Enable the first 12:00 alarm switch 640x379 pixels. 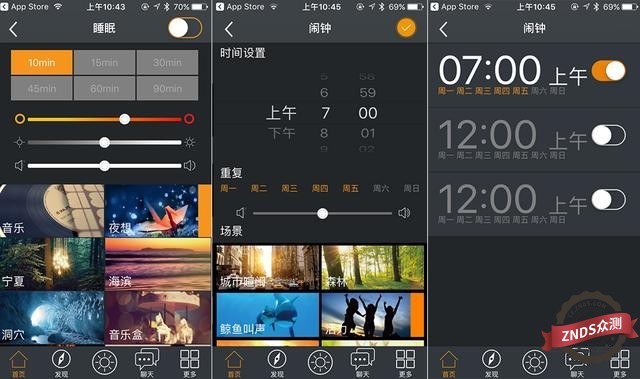point(608,135)
